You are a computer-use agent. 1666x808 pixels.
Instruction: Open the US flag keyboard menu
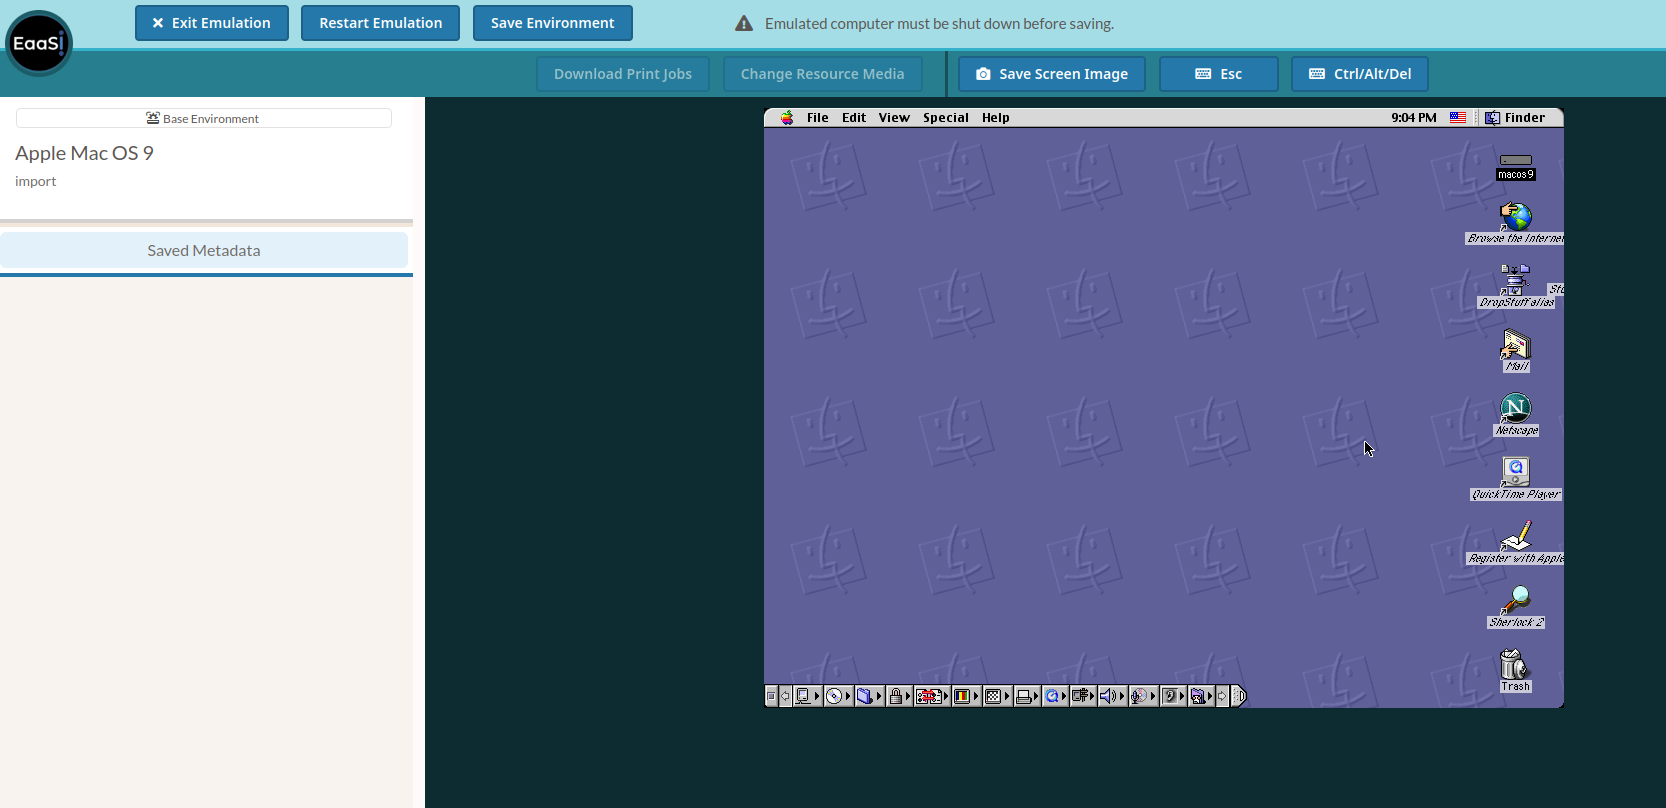pyautogui.click(x=1458, y=117)
